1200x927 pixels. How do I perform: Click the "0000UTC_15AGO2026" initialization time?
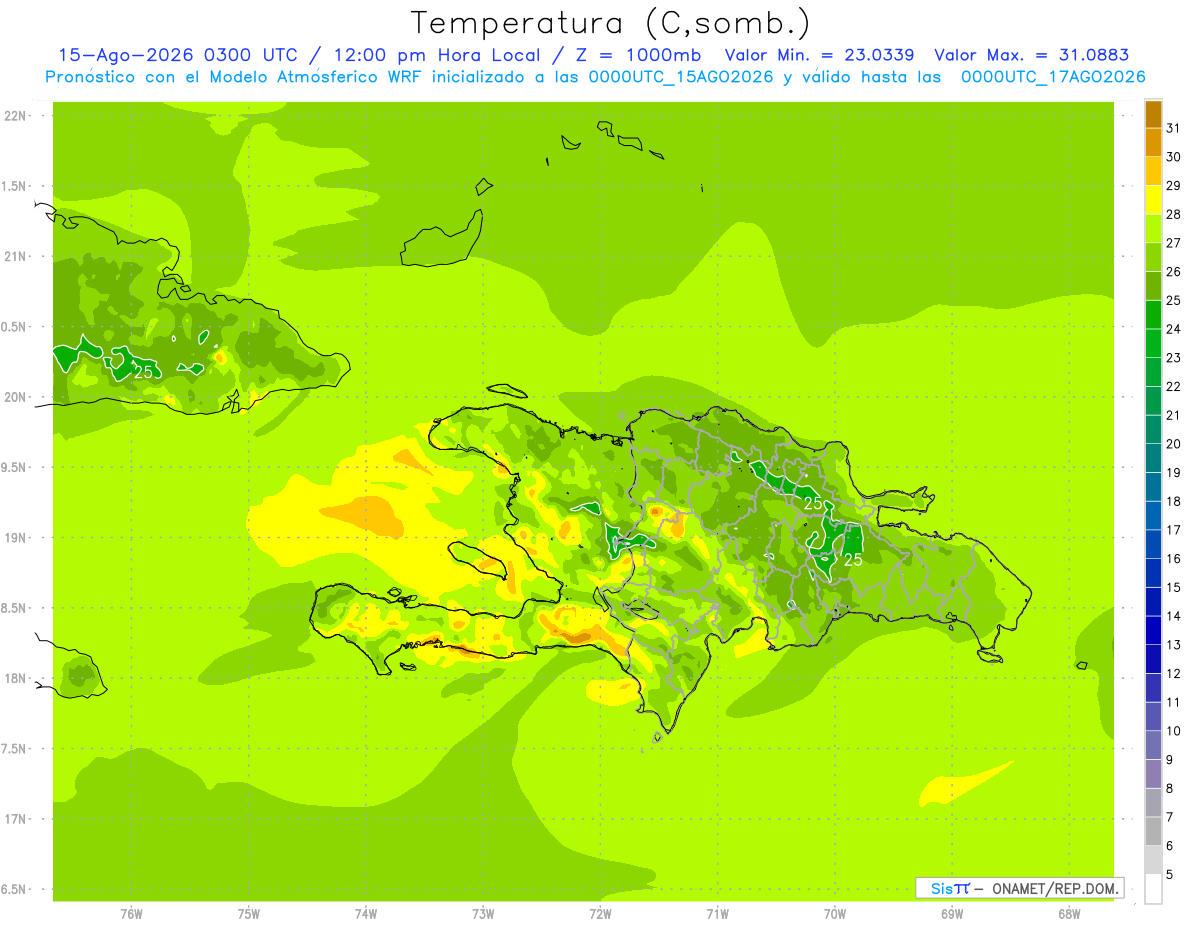(681, 77)
